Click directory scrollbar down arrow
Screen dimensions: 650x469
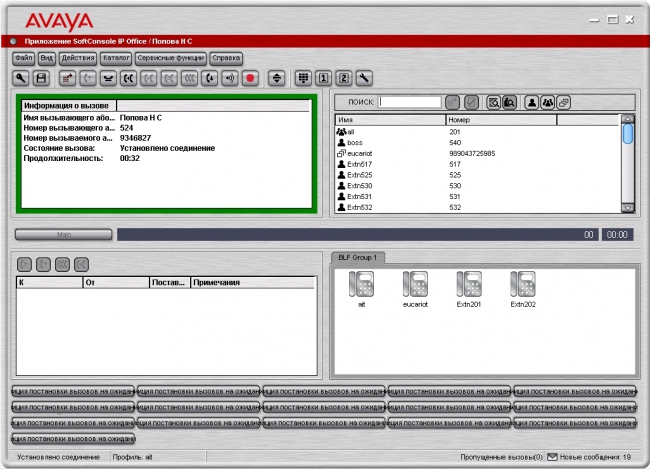628,208
